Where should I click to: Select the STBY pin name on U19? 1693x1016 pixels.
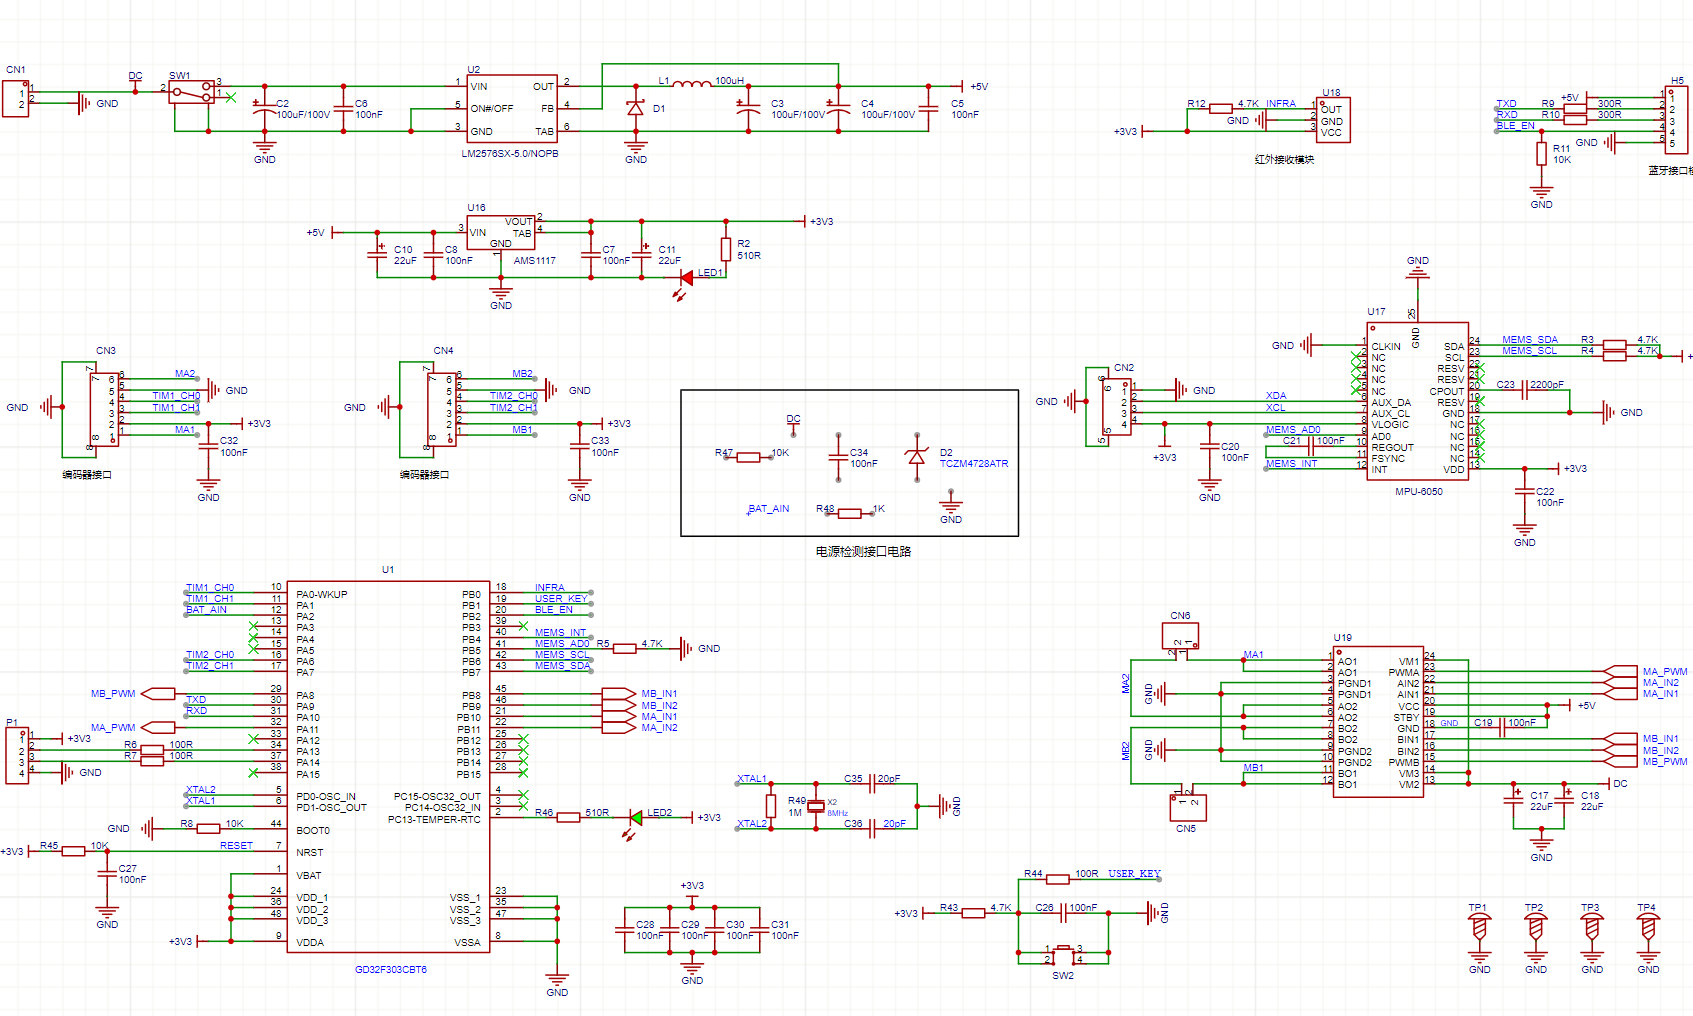[1406, 718]
